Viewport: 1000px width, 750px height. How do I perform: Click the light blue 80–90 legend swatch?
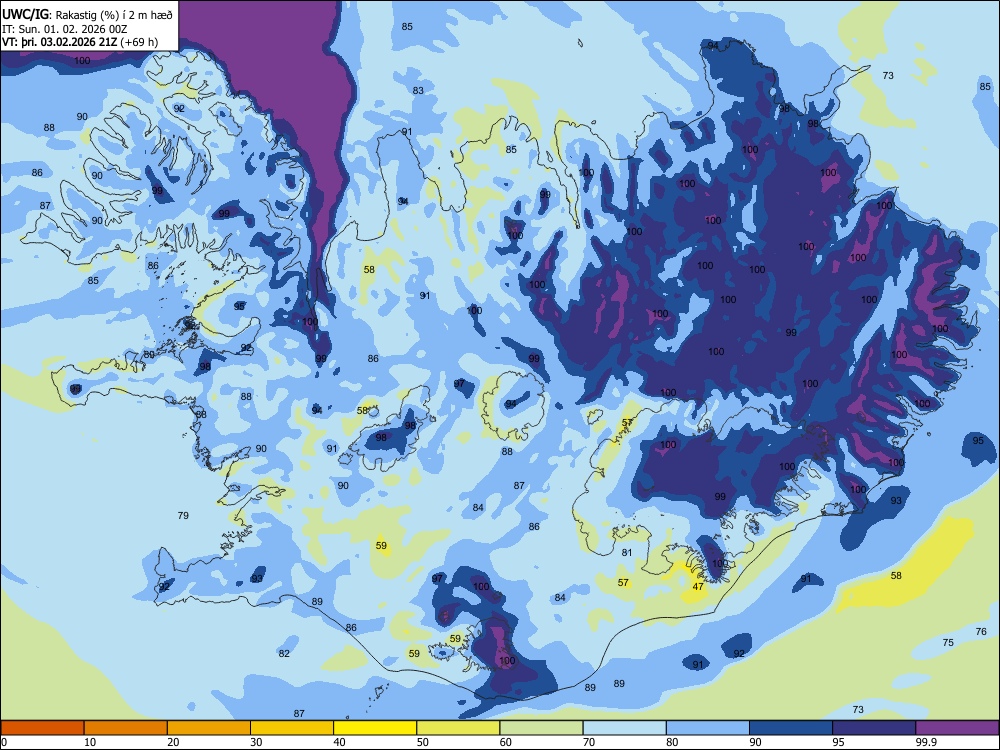coord(708,728)
